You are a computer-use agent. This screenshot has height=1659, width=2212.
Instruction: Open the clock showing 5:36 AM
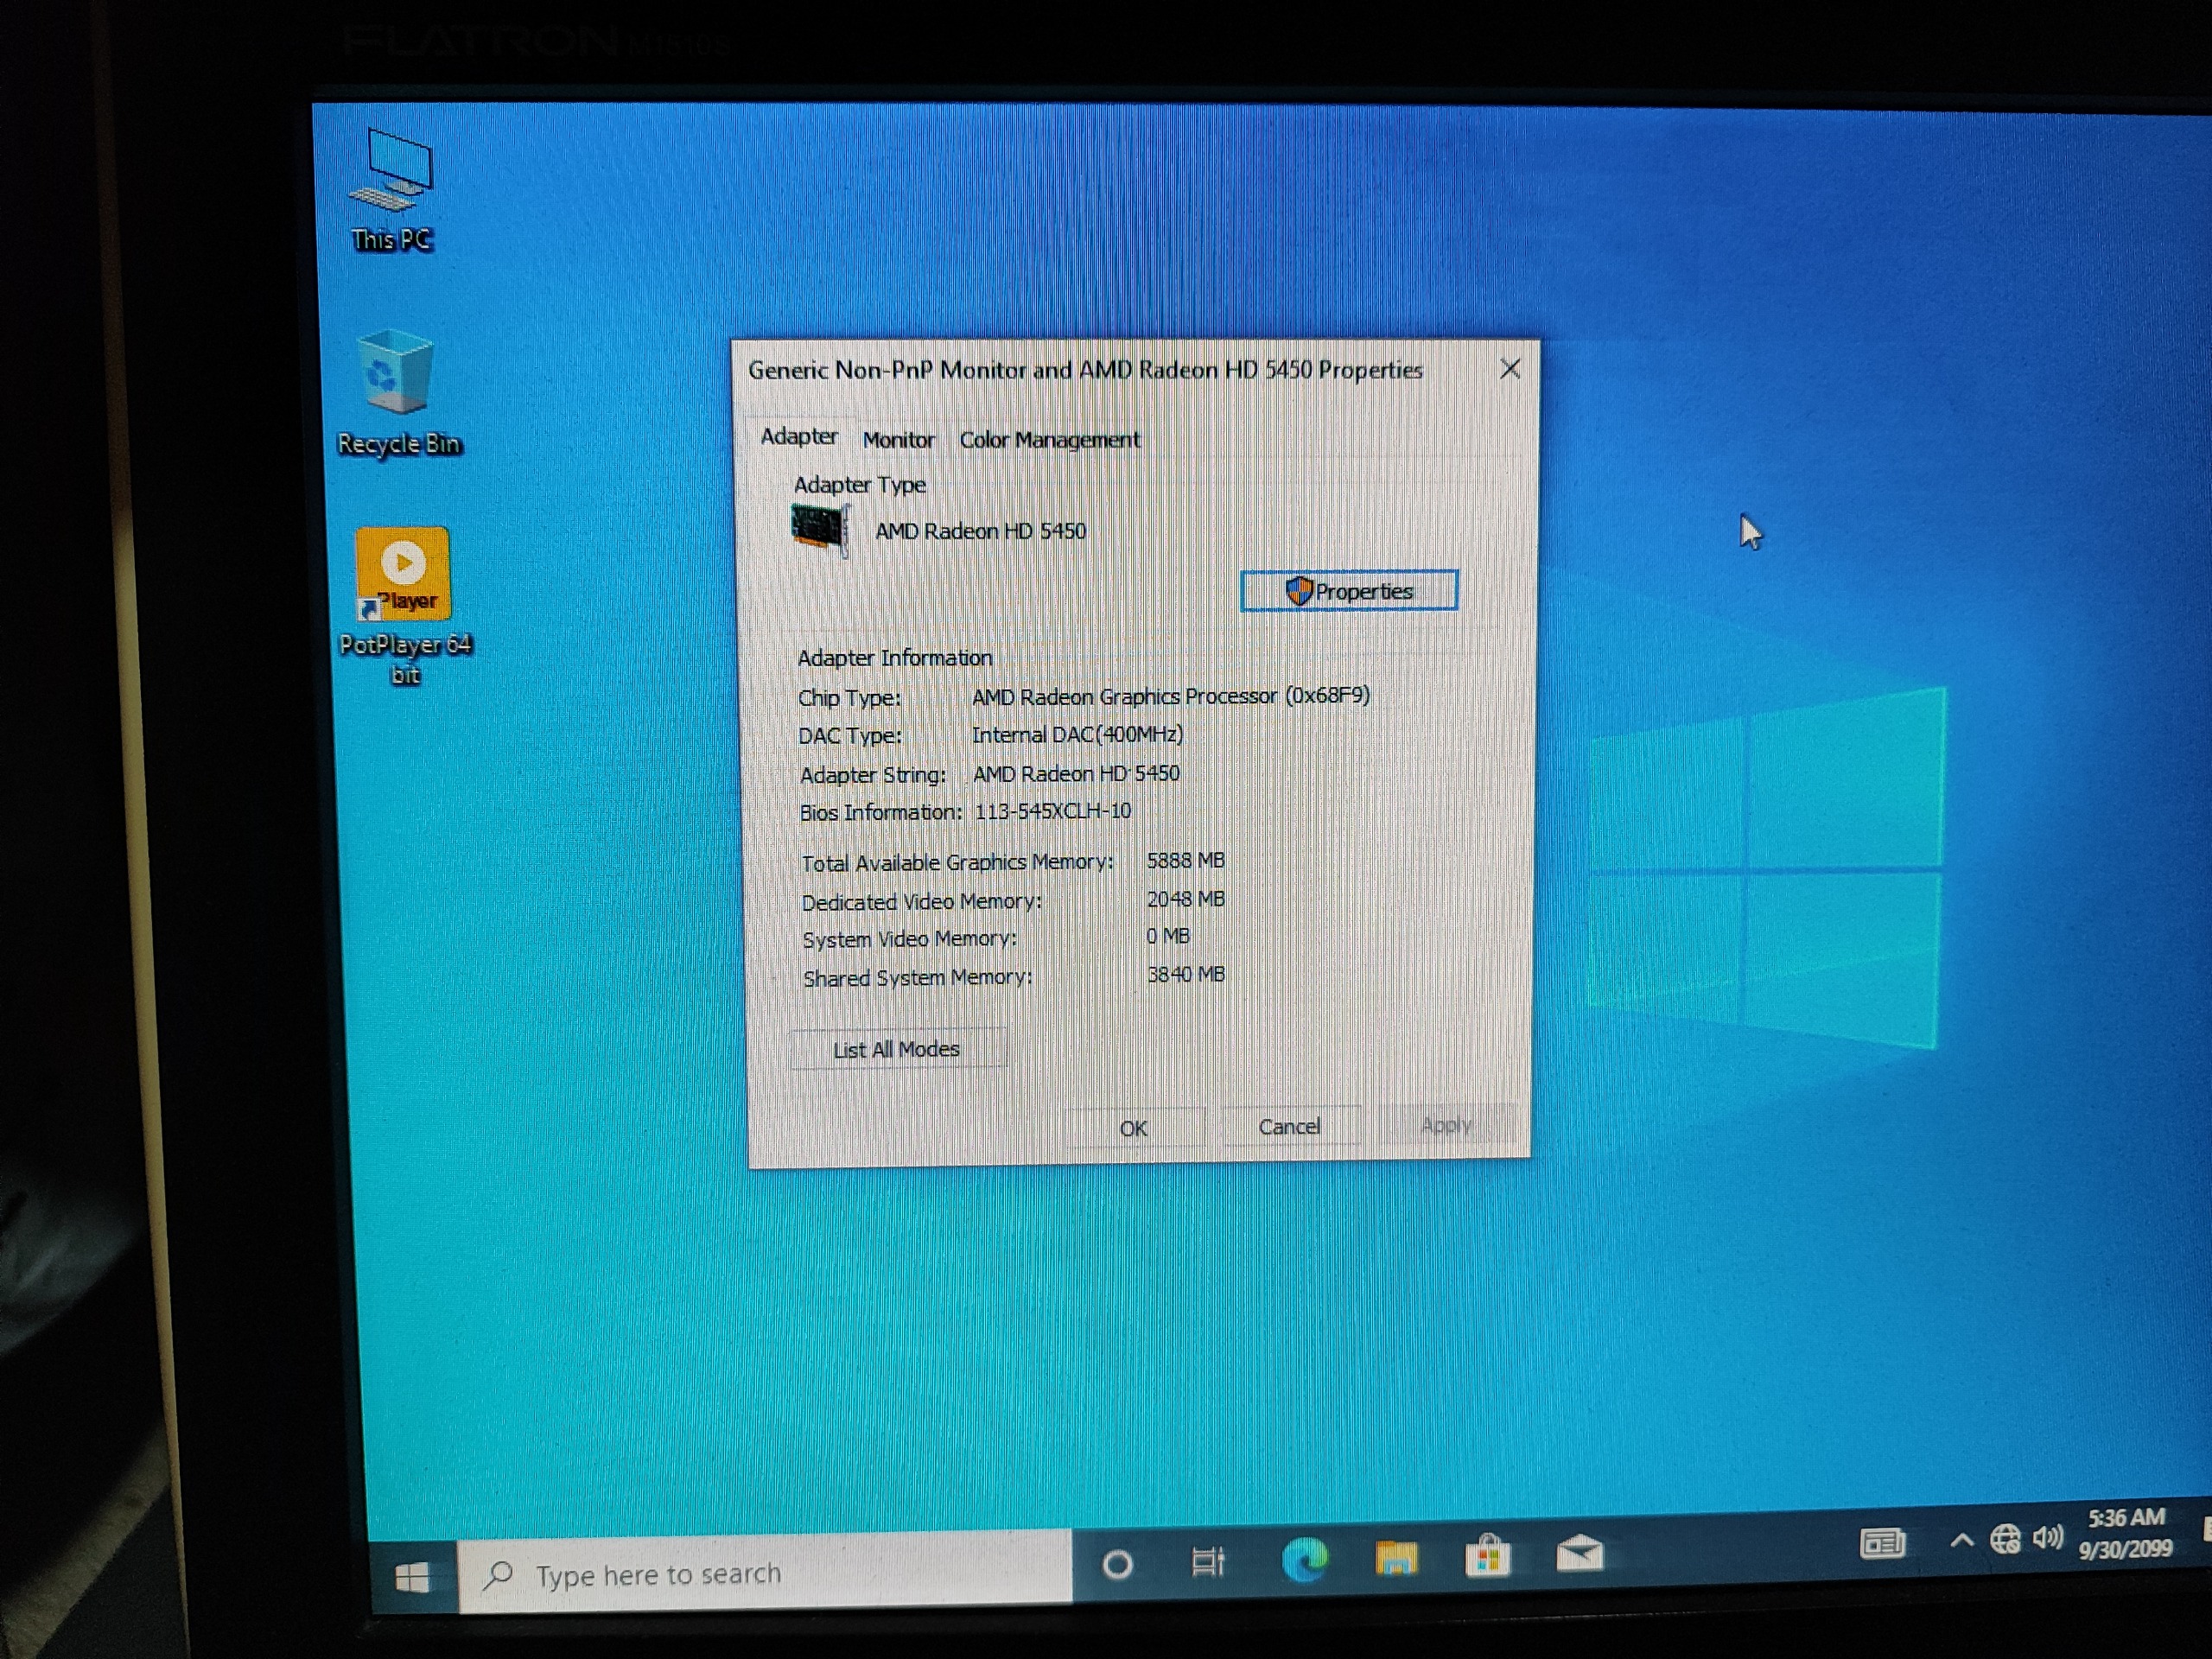point(2125,1533)
